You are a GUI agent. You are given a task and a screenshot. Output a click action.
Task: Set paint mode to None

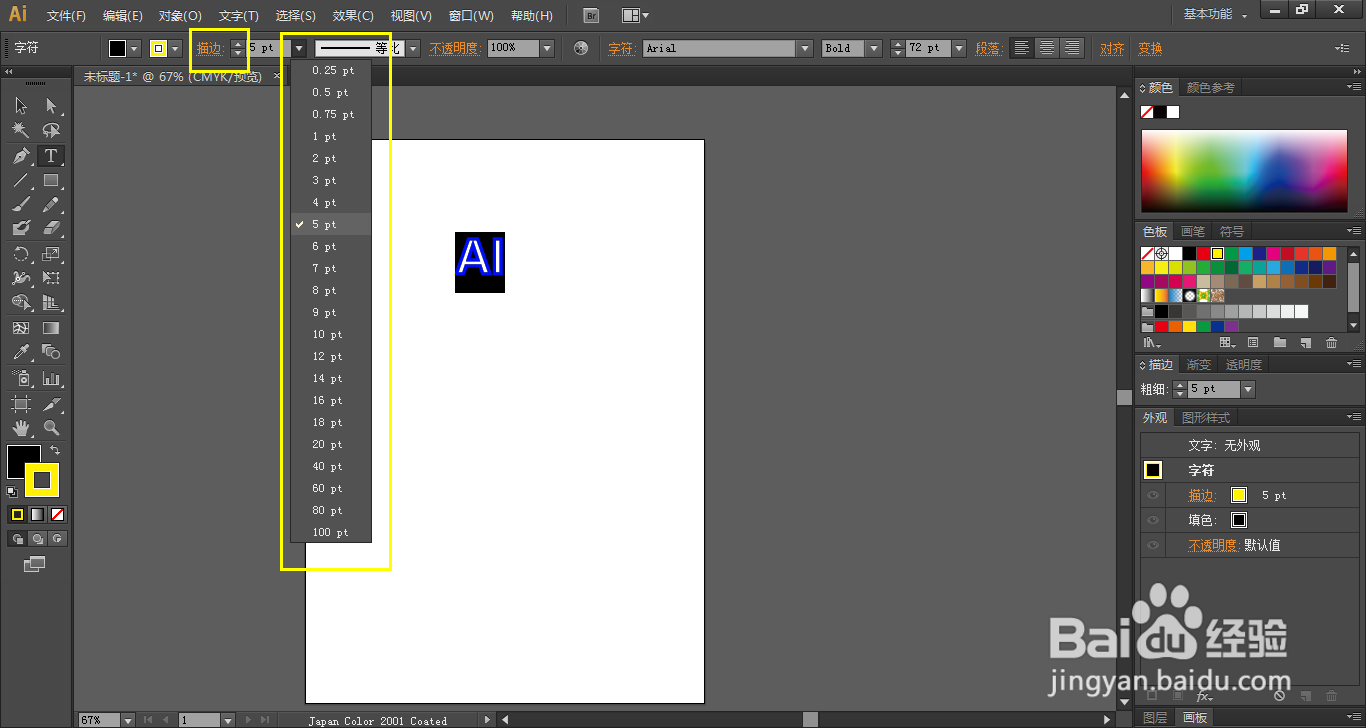pos(58,514)
